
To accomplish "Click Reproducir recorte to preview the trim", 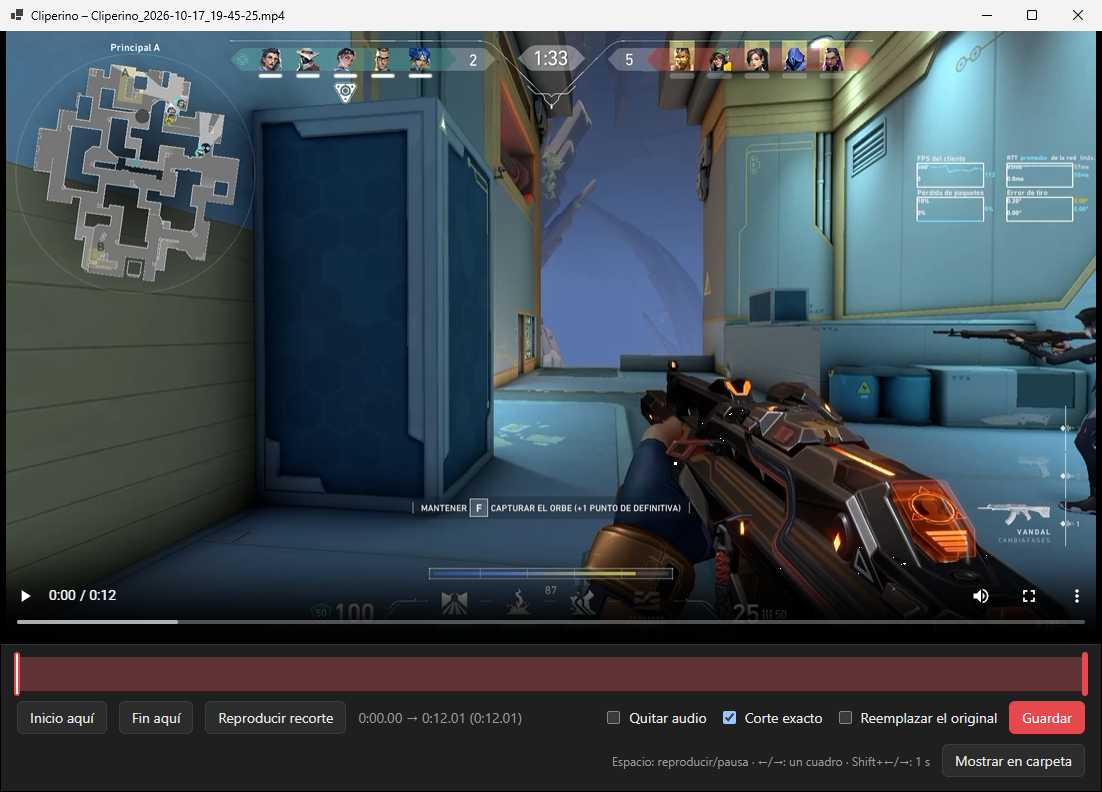I will pyautogui.click(x=276, y=718).
